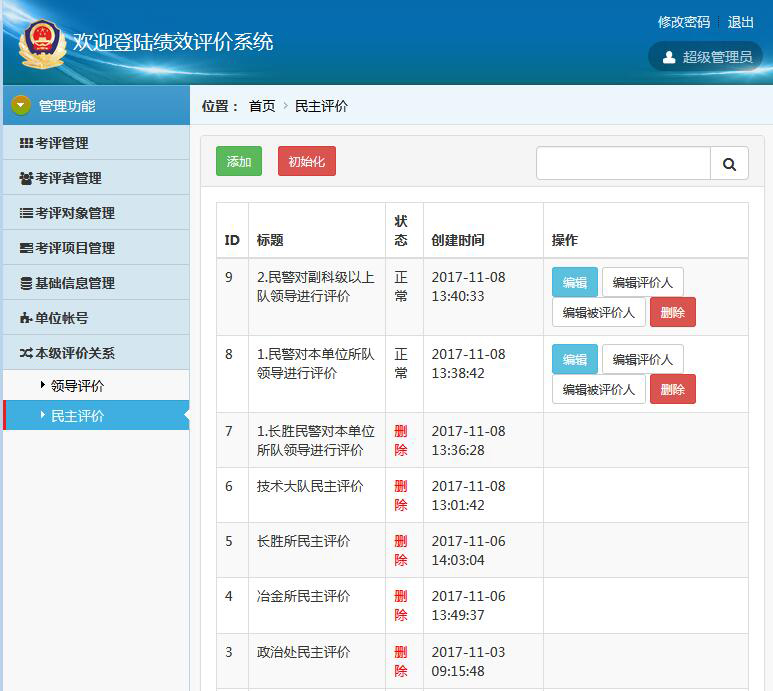Click the super administrator user icon
773x691 pixels.
tap(670, 57)
